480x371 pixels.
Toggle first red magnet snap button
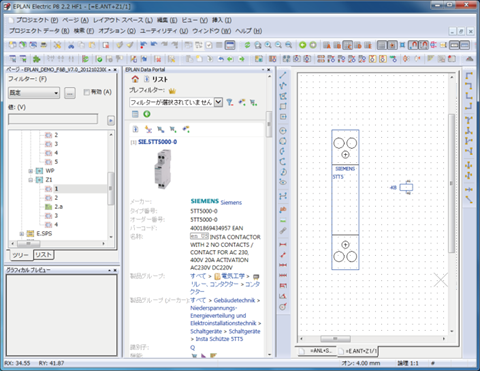pyautogui.click(x=413, y=45)
